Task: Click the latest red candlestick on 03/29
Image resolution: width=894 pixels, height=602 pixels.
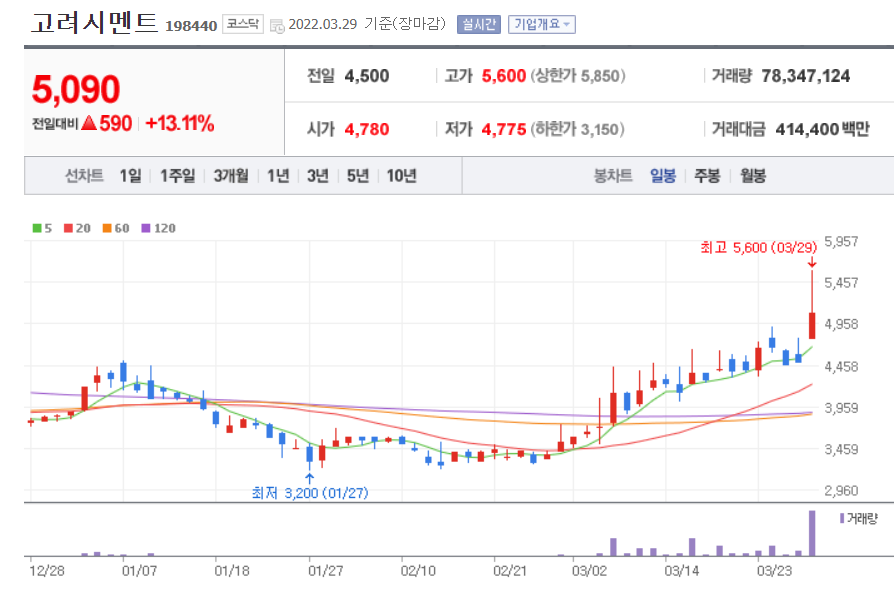Action: pos(812,326)
